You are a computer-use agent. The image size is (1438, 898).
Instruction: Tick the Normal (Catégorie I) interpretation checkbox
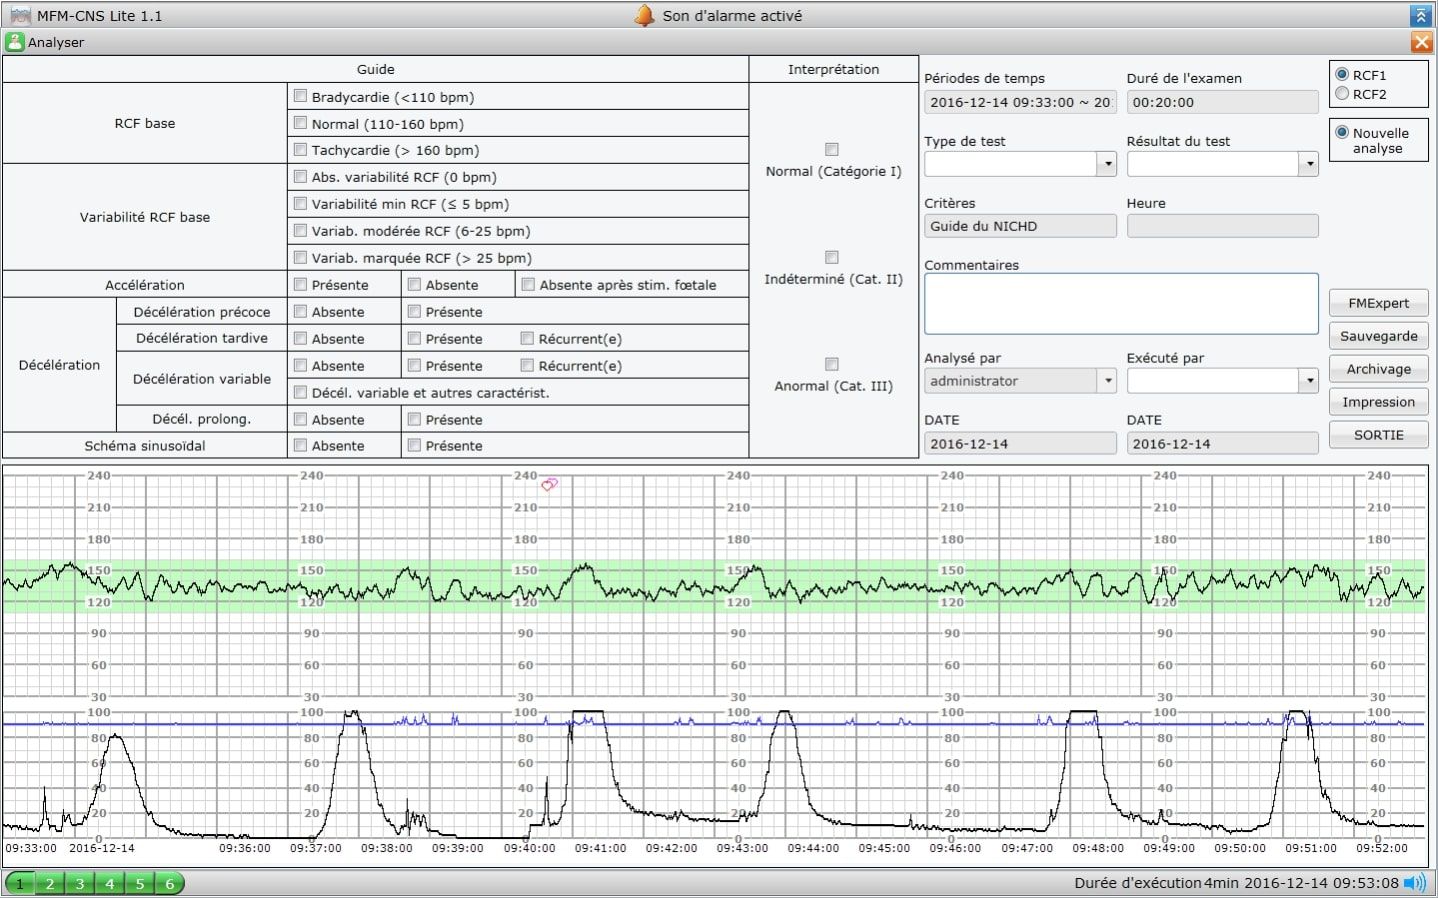[x=831, y=149]
